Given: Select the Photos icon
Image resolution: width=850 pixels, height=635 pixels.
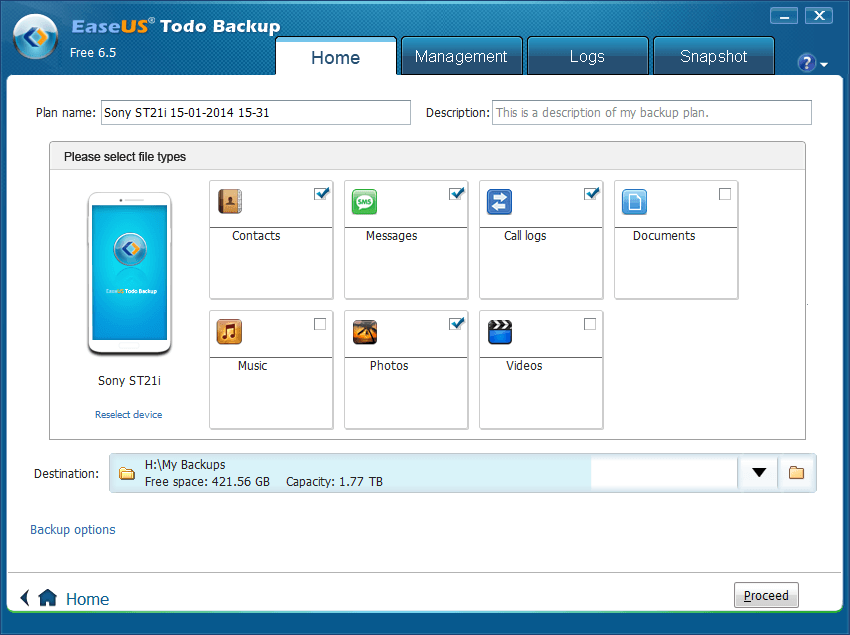Looking at the screenshot, I should pyautogui.click(x=364, y=331).
